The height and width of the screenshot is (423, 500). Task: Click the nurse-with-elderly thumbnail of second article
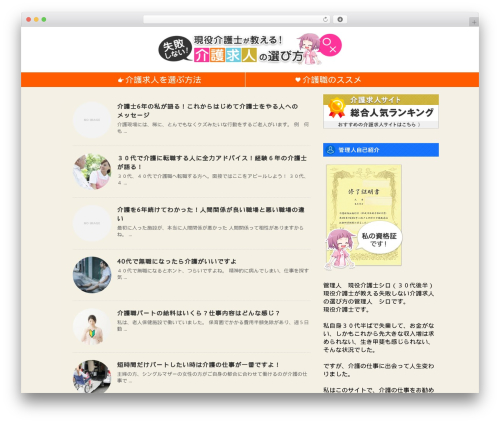coord(92,172)
